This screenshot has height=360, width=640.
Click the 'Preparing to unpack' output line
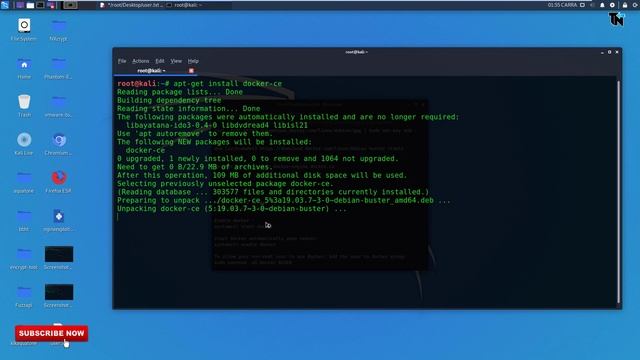(x=284, y=200)
